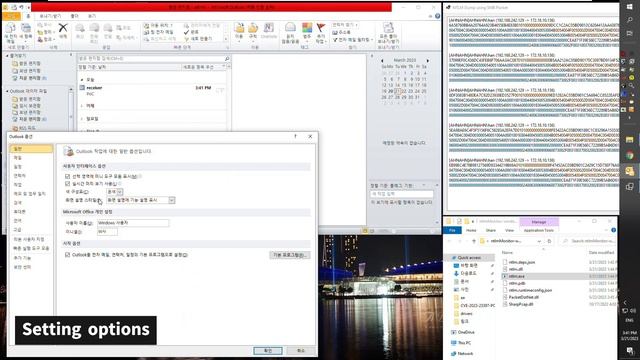Switch to the View tab in File Explorer
The image size is (640, 360).
(x=509, y=230)
